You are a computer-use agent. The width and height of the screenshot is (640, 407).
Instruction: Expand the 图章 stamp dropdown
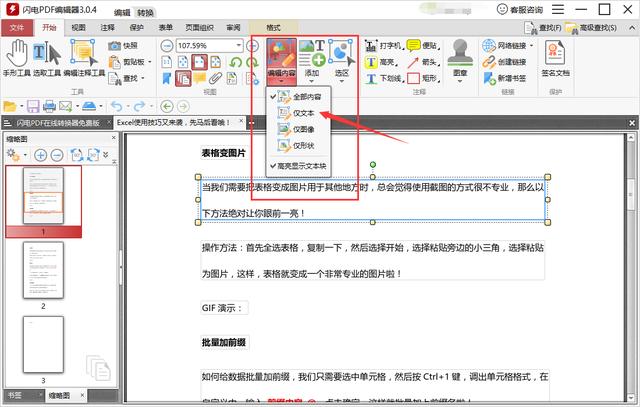click(x=460, y=81)
